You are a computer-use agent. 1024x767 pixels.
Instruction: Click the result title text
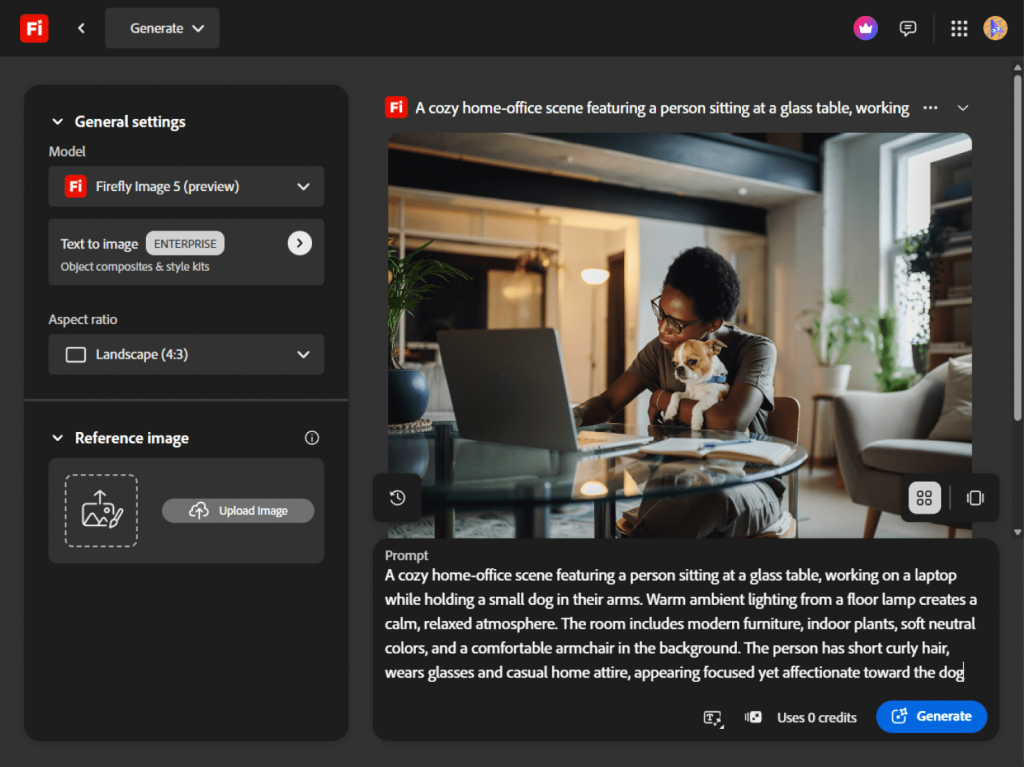tap(662, 108)
